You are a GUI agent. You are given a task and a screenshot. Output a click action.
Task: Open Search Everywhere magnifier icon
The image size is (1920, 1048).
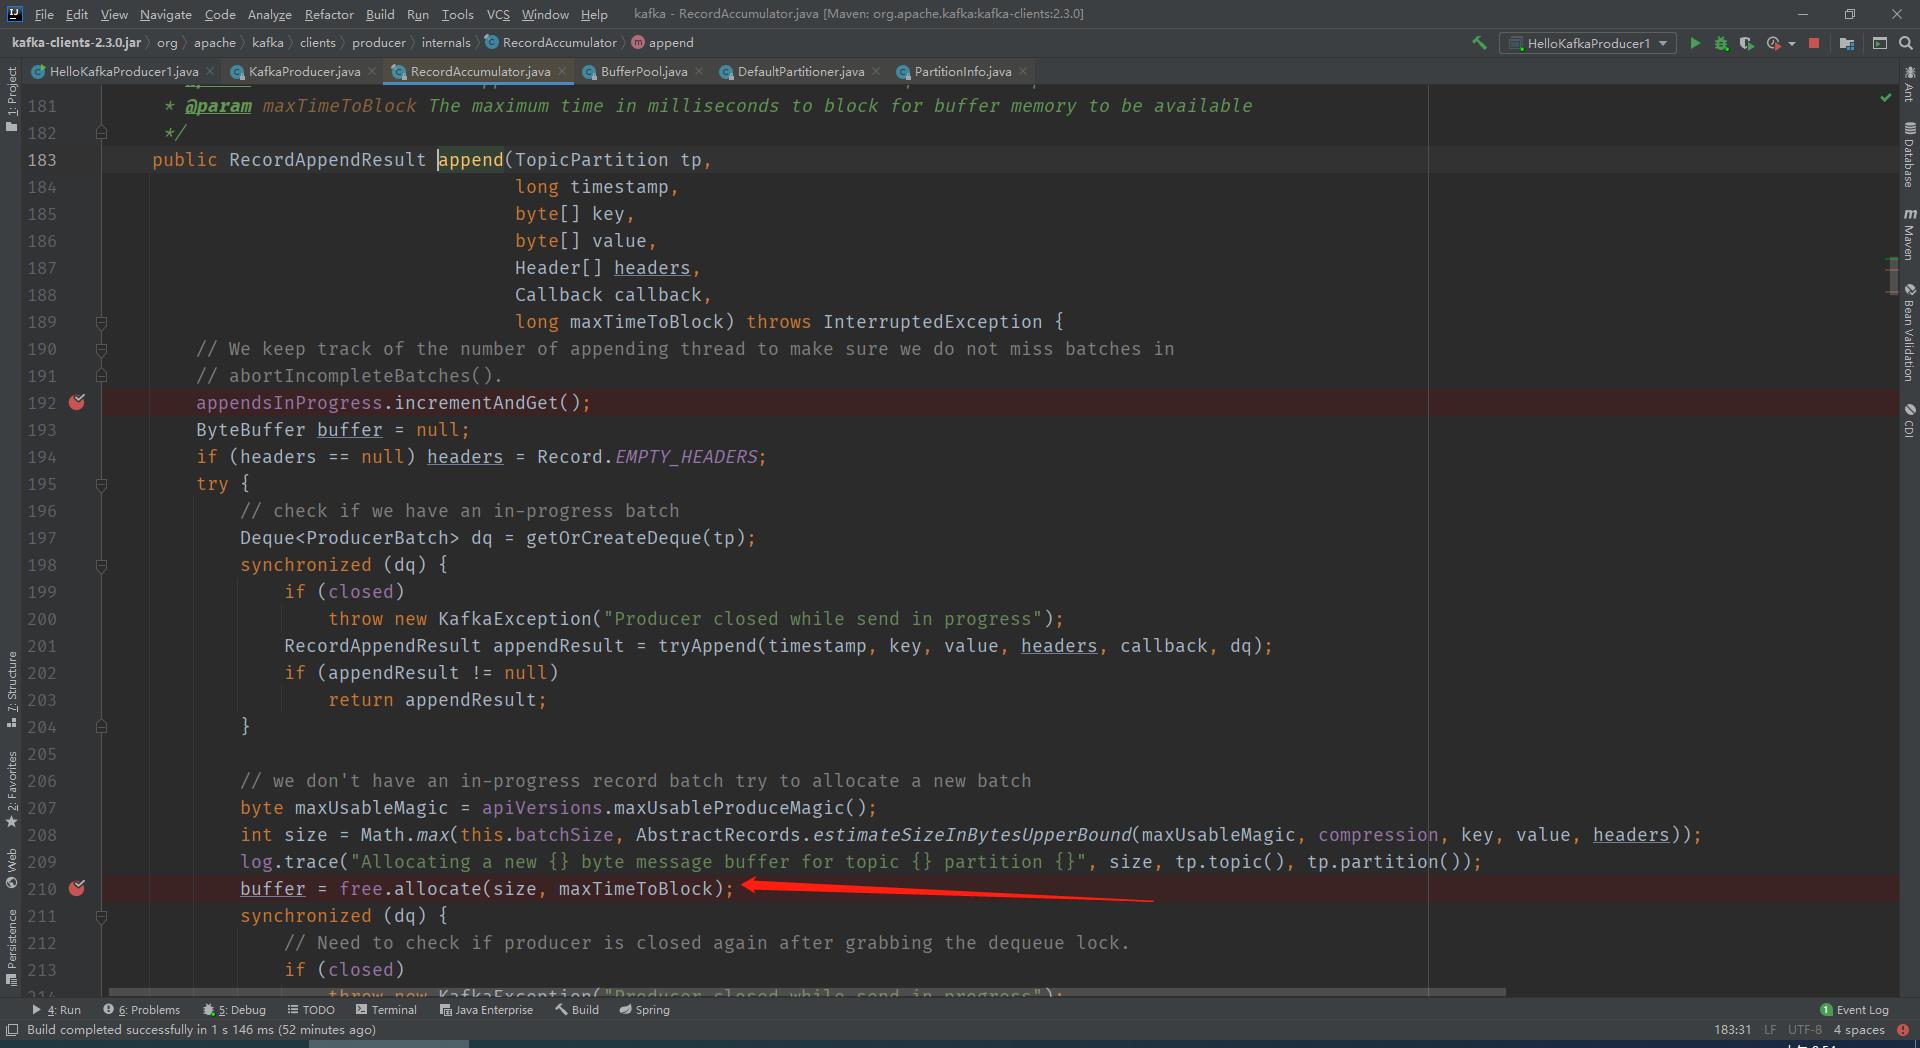(x=1906, y=43)
